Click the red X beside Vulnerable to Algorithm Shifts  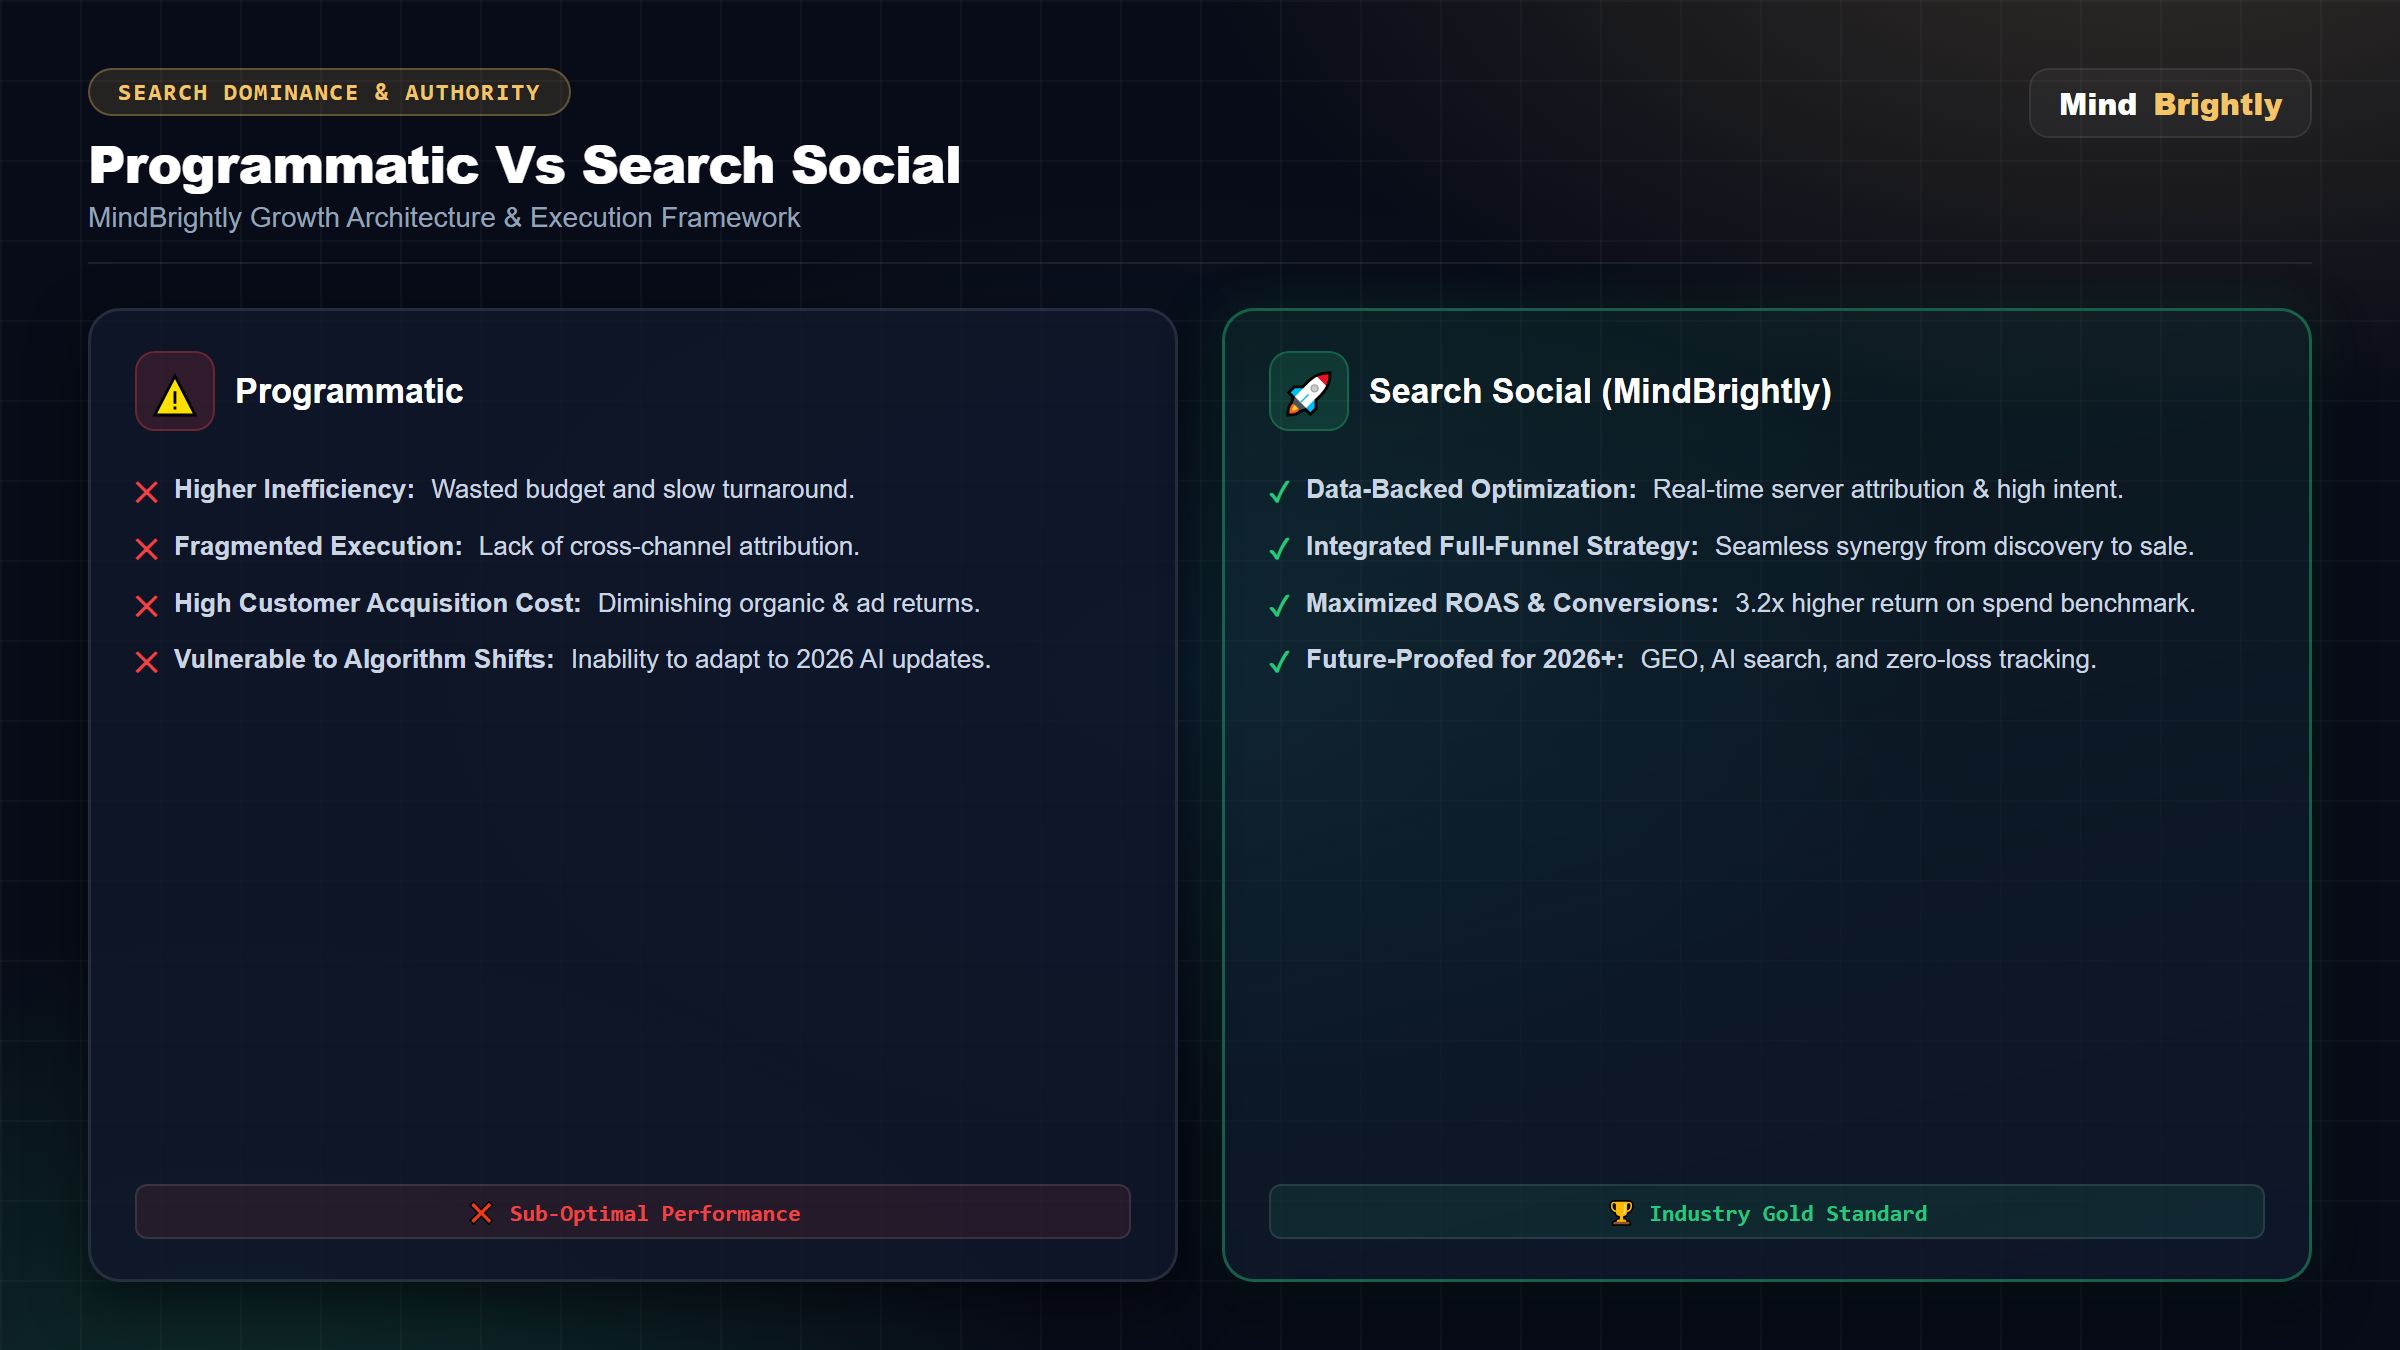point(147,662)
